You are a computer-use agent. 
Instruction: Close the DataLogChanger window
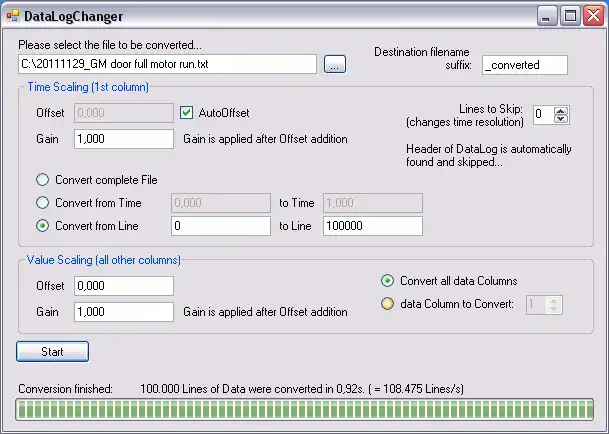point(594,16)
